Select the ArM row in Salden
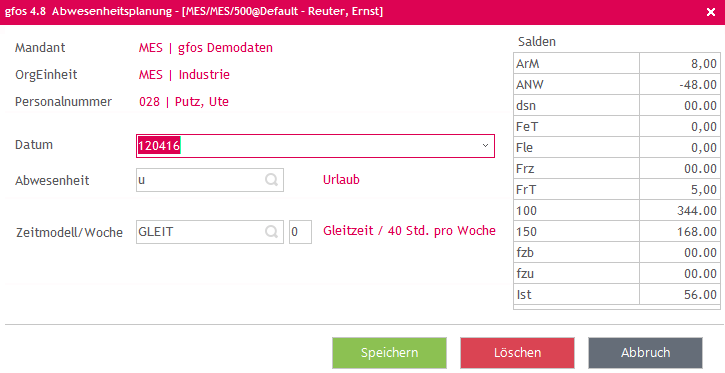Screen dimensions: 725x373 tap(617, 63)
